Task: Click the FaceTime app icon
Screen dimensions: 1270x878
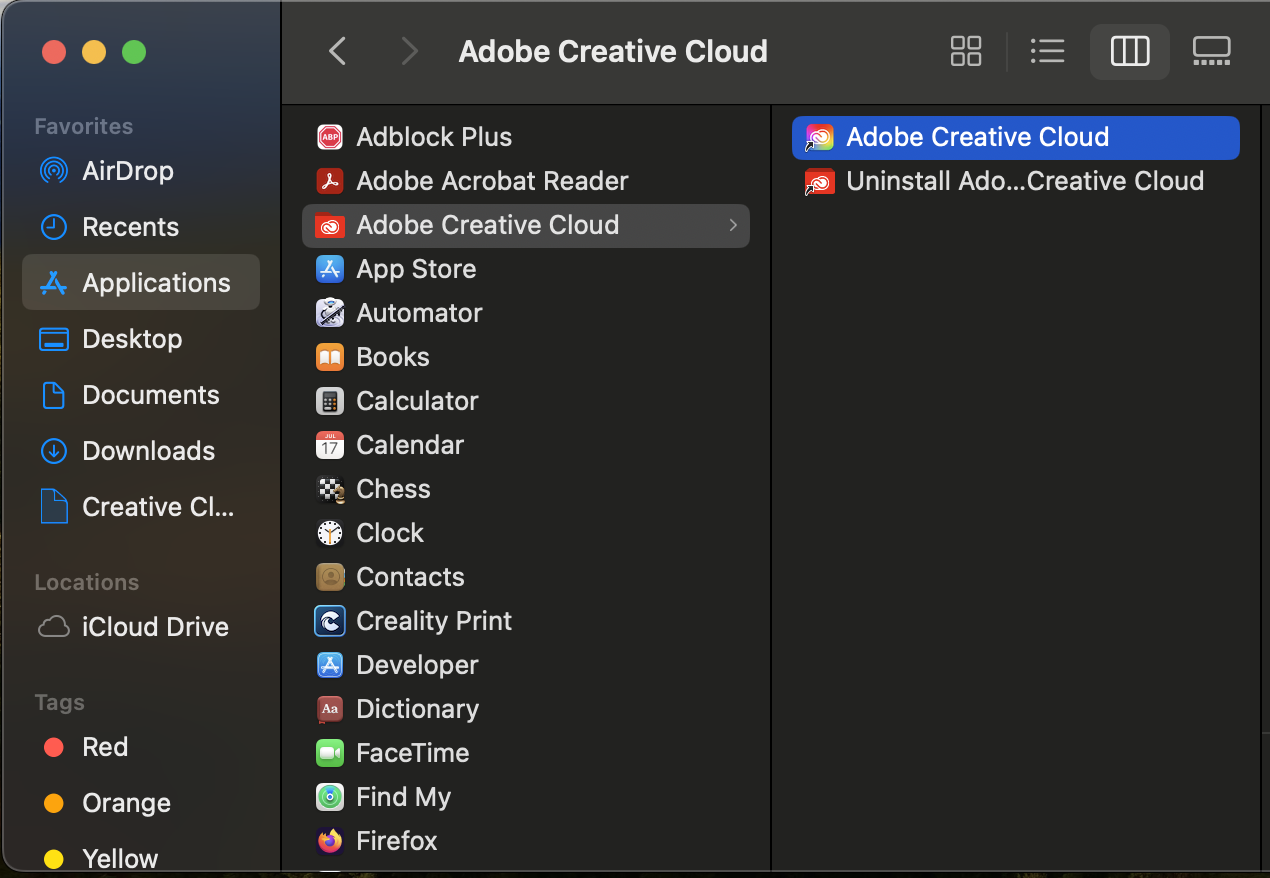Action: [329, 753]
